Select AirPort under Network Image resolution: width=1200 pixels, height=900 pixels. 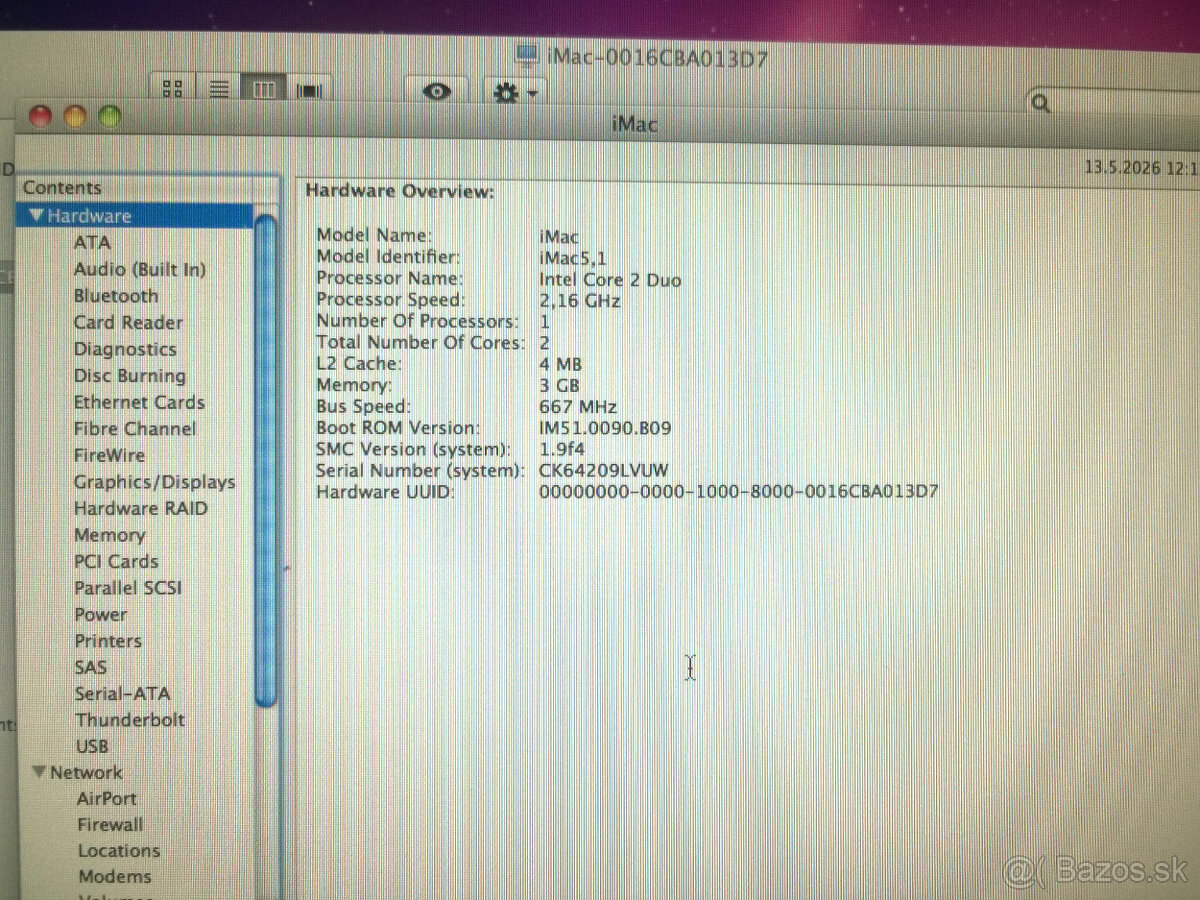tap(107, 798)
